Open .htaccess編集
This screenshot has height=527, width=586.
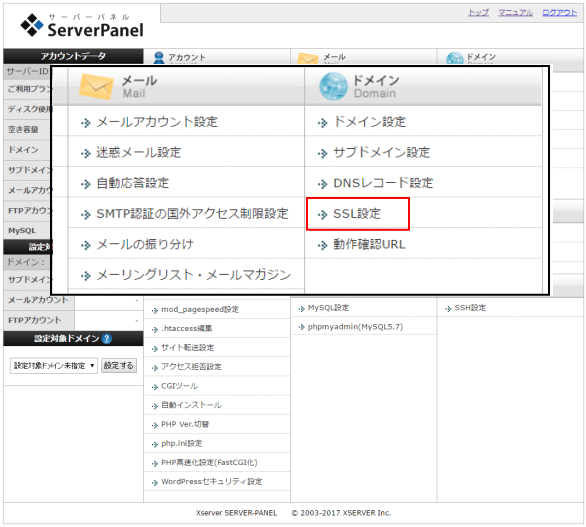(x=186, y=329)
